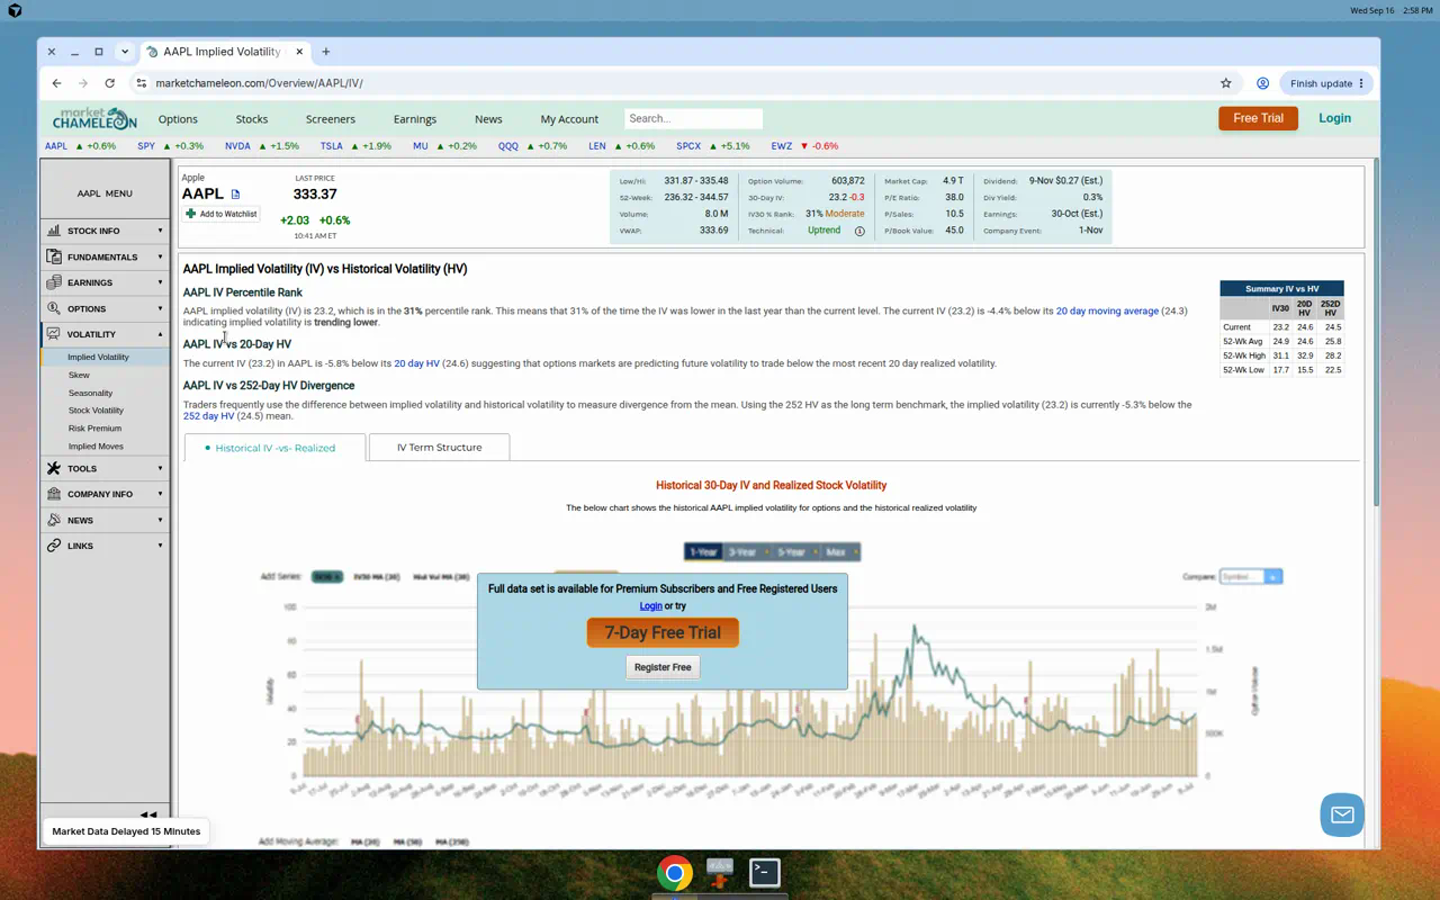Open a new browser tab
The width and height of the screenshot is (1440, 900).
[326, 51]
